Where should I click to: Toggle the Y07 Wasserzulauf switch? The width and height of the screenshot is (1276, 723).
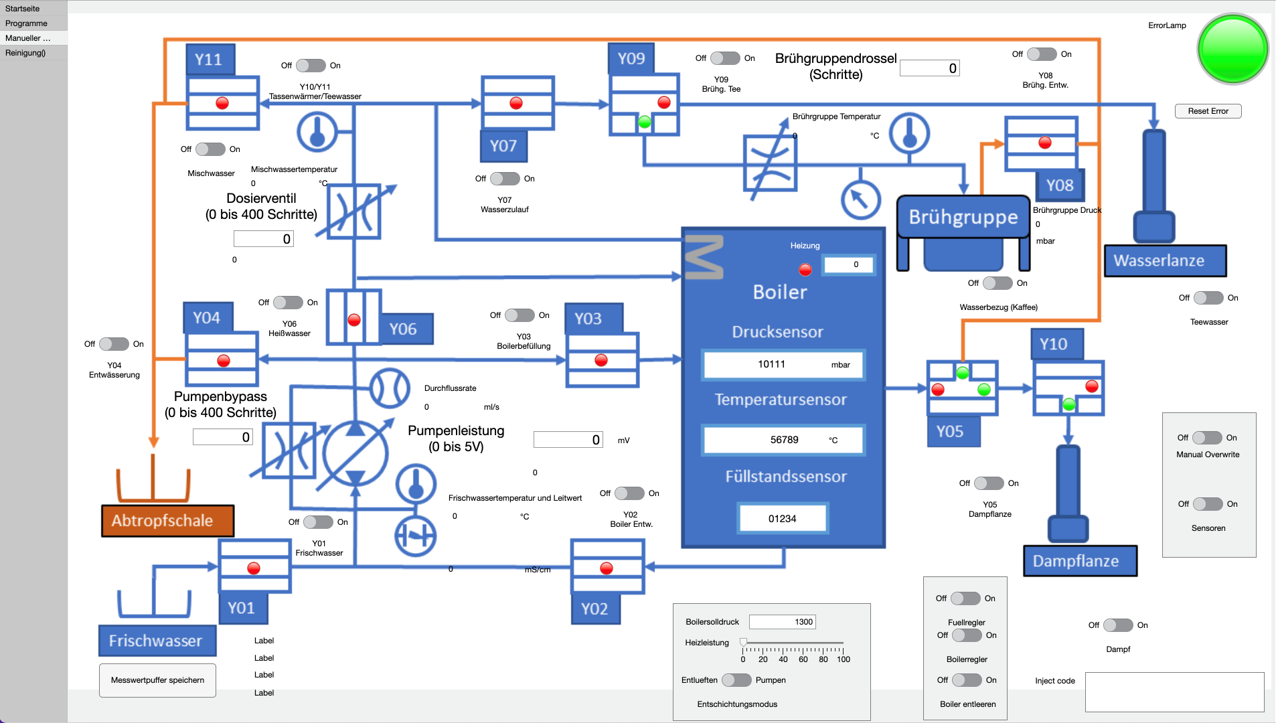(x=505, y=179)
